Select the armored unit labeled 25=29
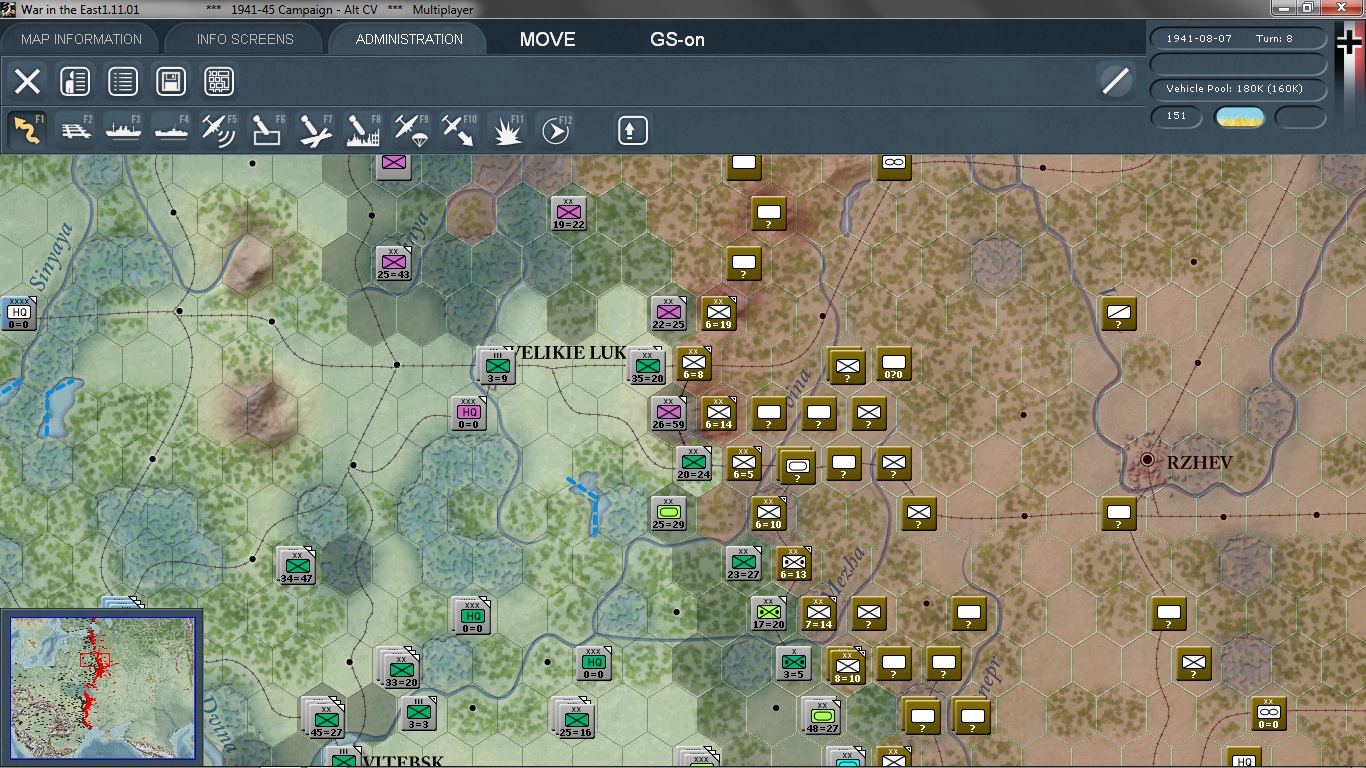The height and width of the screenshot is (768, 1366). pyautogui.click(x=668, y=513)
